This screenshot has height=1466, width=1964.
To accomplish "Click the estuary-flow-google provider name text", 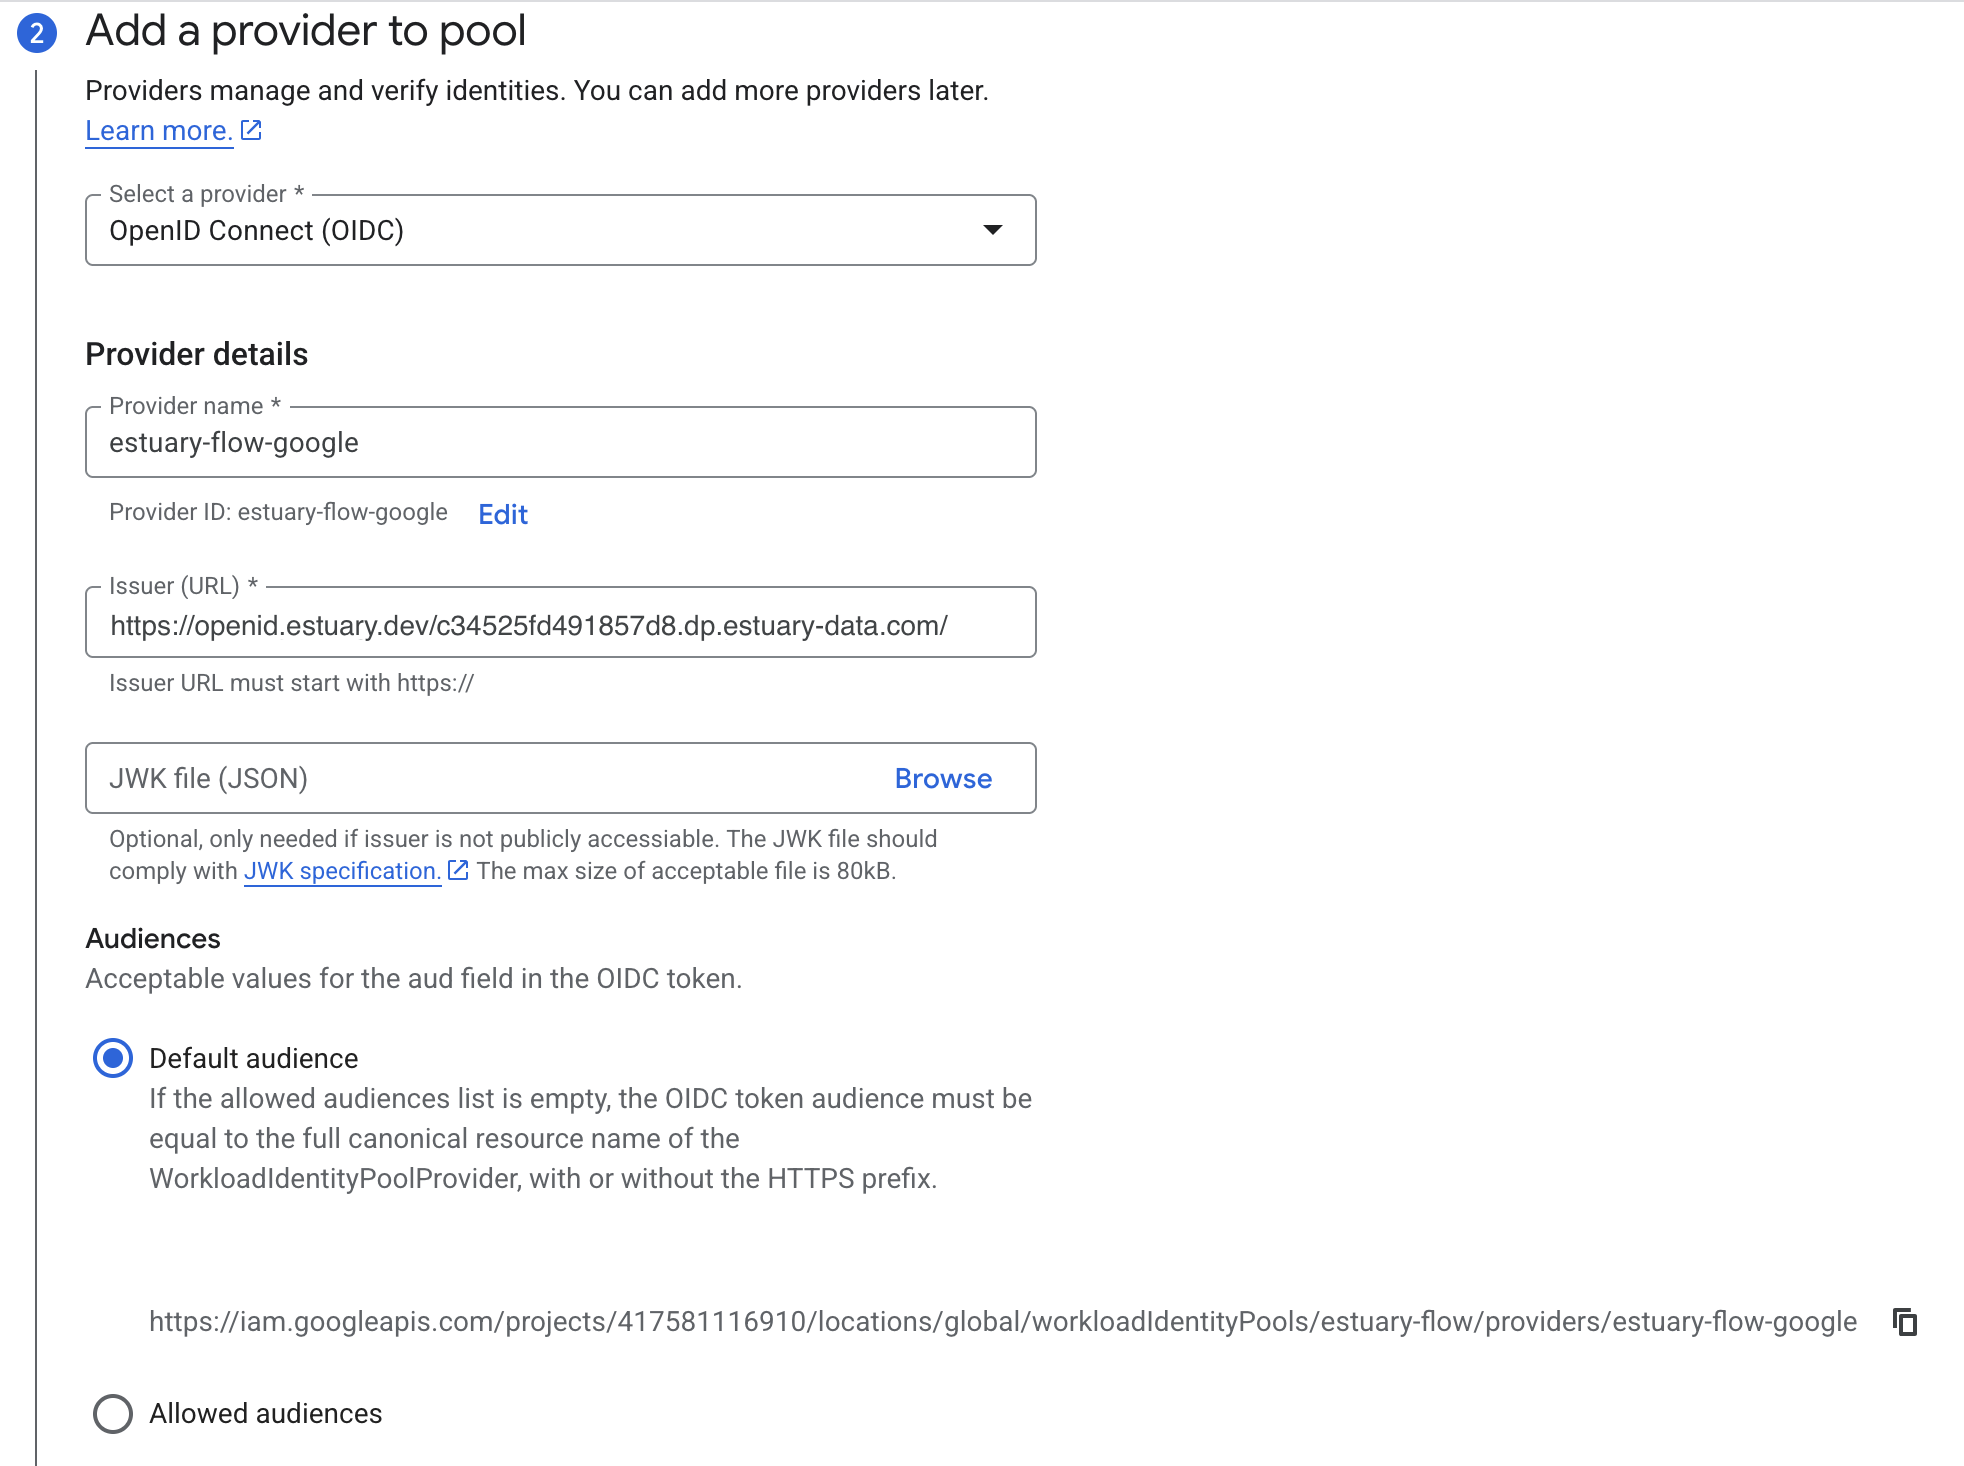I will click(235, 442).
